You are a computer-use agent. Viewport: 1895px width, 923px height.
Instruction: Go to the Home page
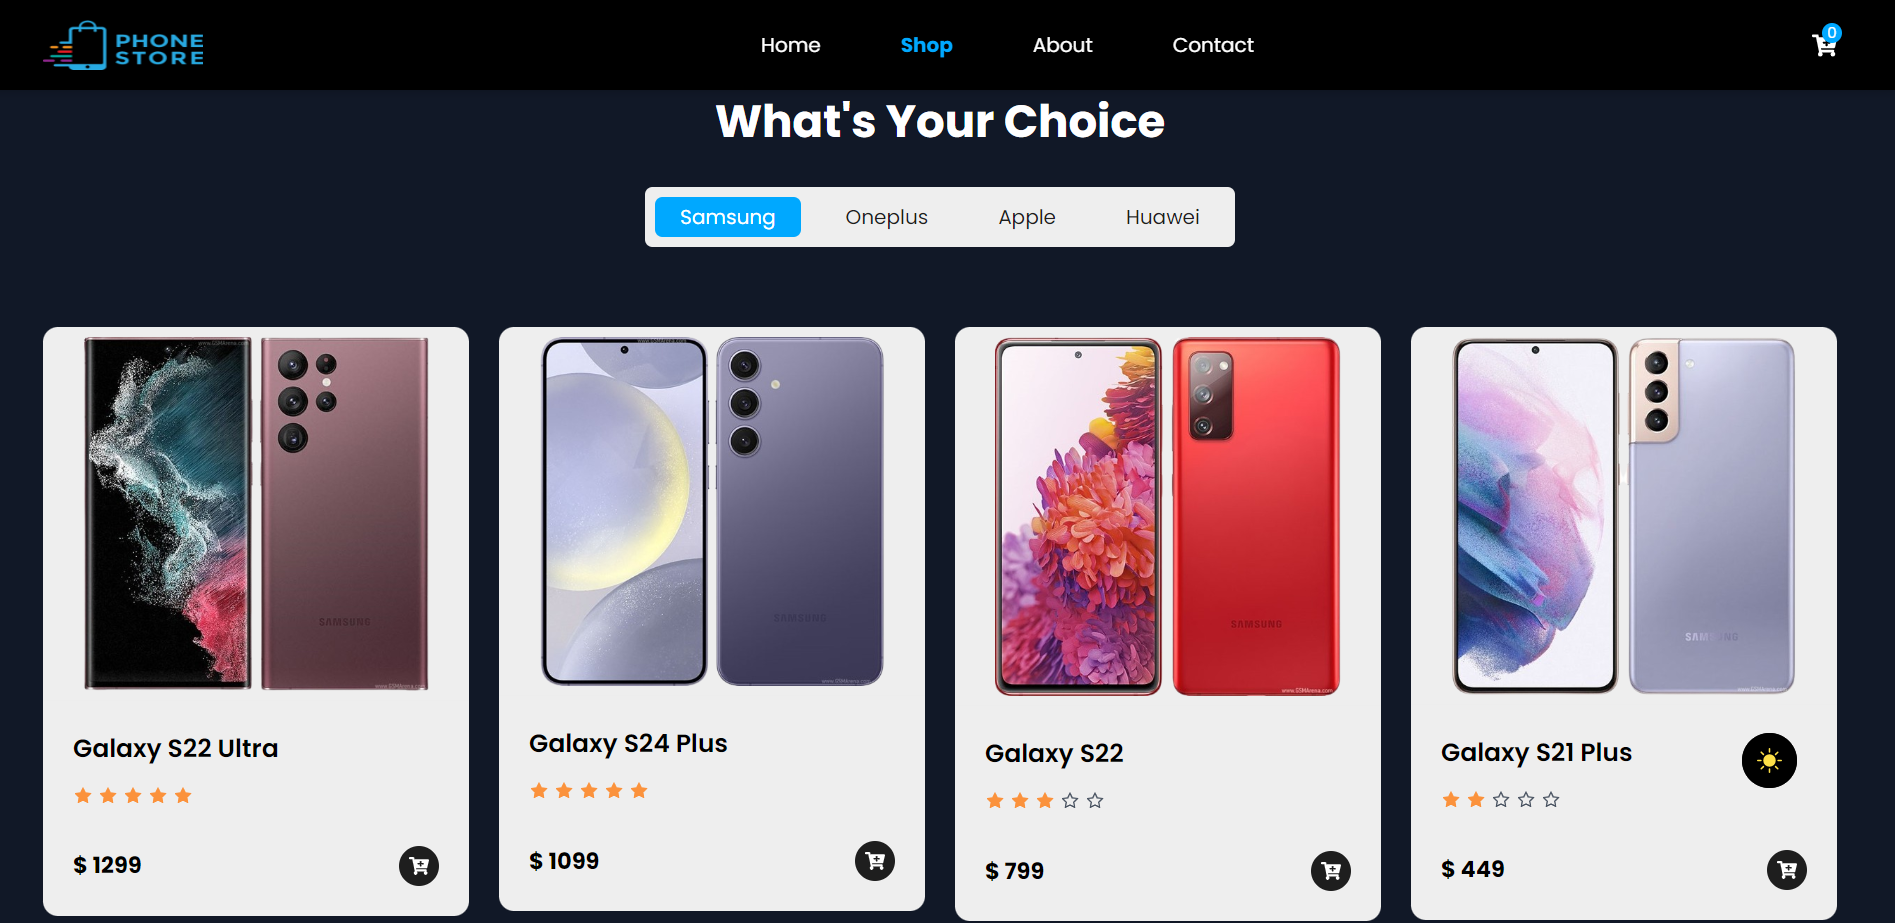coord(790,45)
